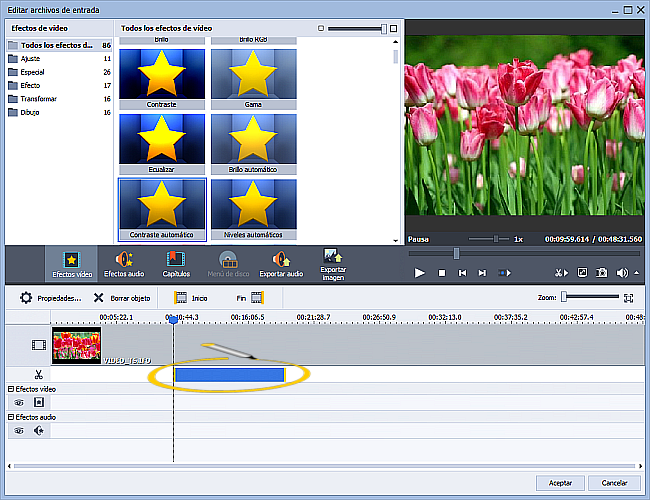This screenshot has width=650, height=500.
Task: Open the Efectos audio toolbar section
Action: pos(124,264)
